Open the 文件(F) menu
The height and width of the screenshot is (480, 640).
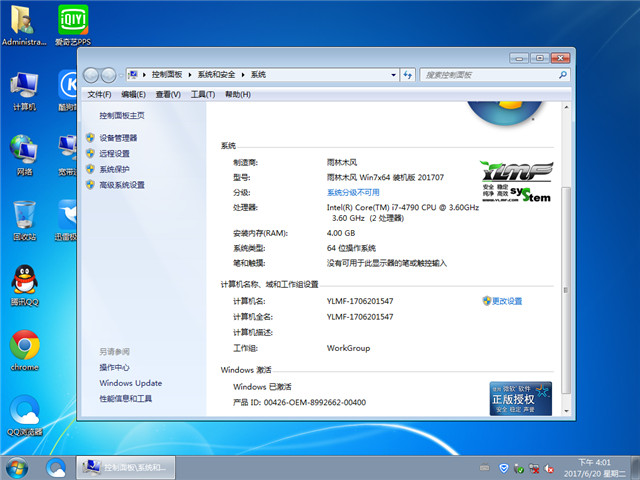coord(99,95)
